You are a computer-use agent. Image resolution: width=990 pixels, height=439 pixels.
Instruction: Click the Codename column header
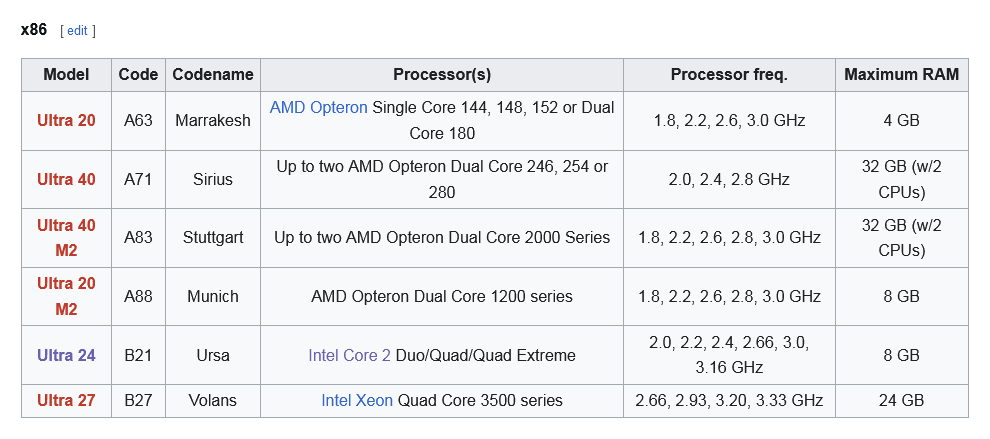tap(213, 75)
